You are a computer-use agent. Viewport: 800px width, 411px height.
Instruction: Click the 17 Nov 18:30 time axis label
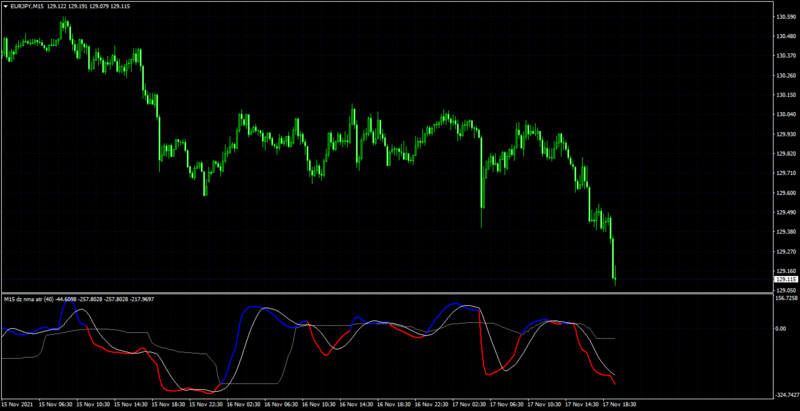pos(620,405)
